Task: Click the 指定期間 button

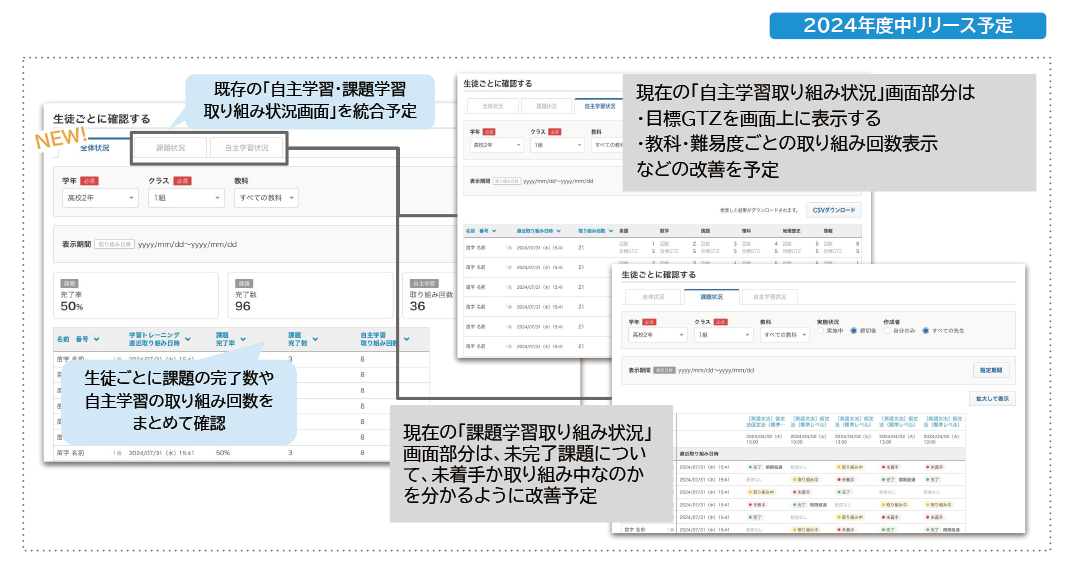Action: pyautogui.click(x=991, y=371)
